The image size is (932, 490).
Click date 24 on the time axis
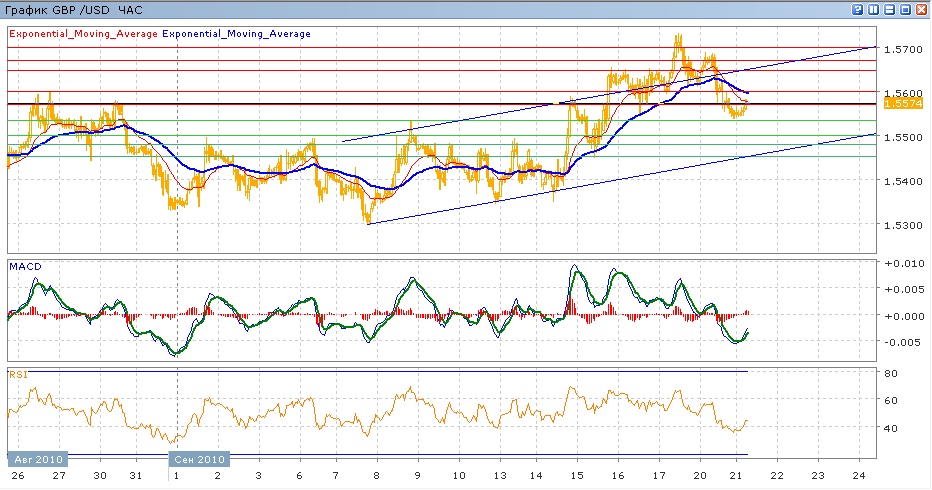point(860,476)
